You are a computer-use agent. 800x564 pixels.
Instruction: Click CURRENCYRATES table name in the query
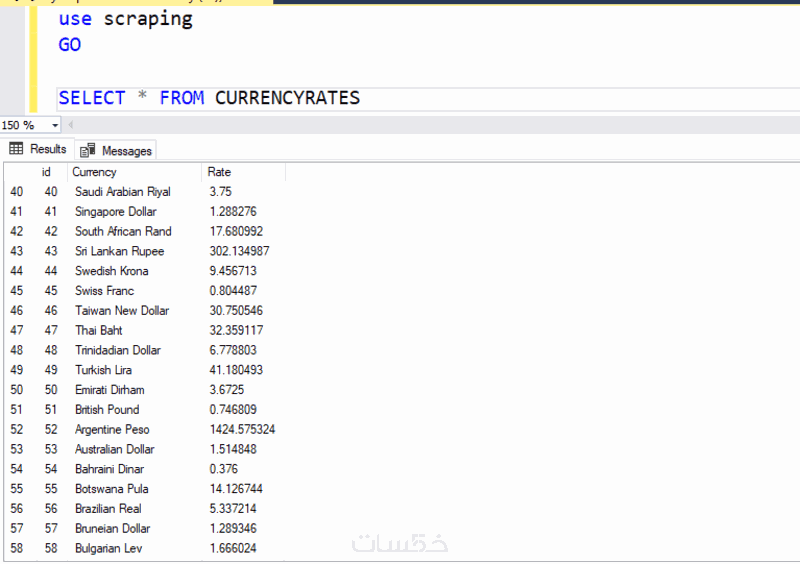[287, 97]
